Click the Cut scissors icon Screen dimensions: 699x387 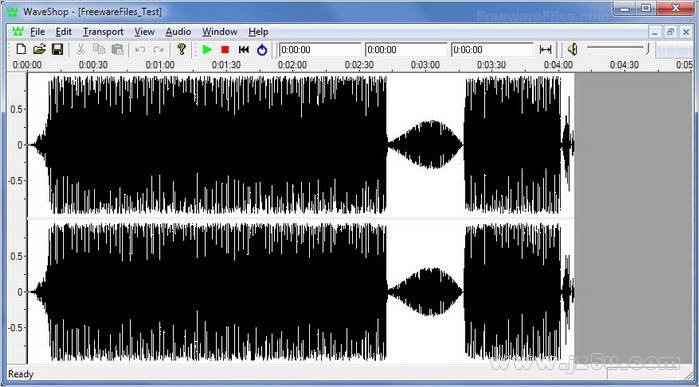point(81,49)
